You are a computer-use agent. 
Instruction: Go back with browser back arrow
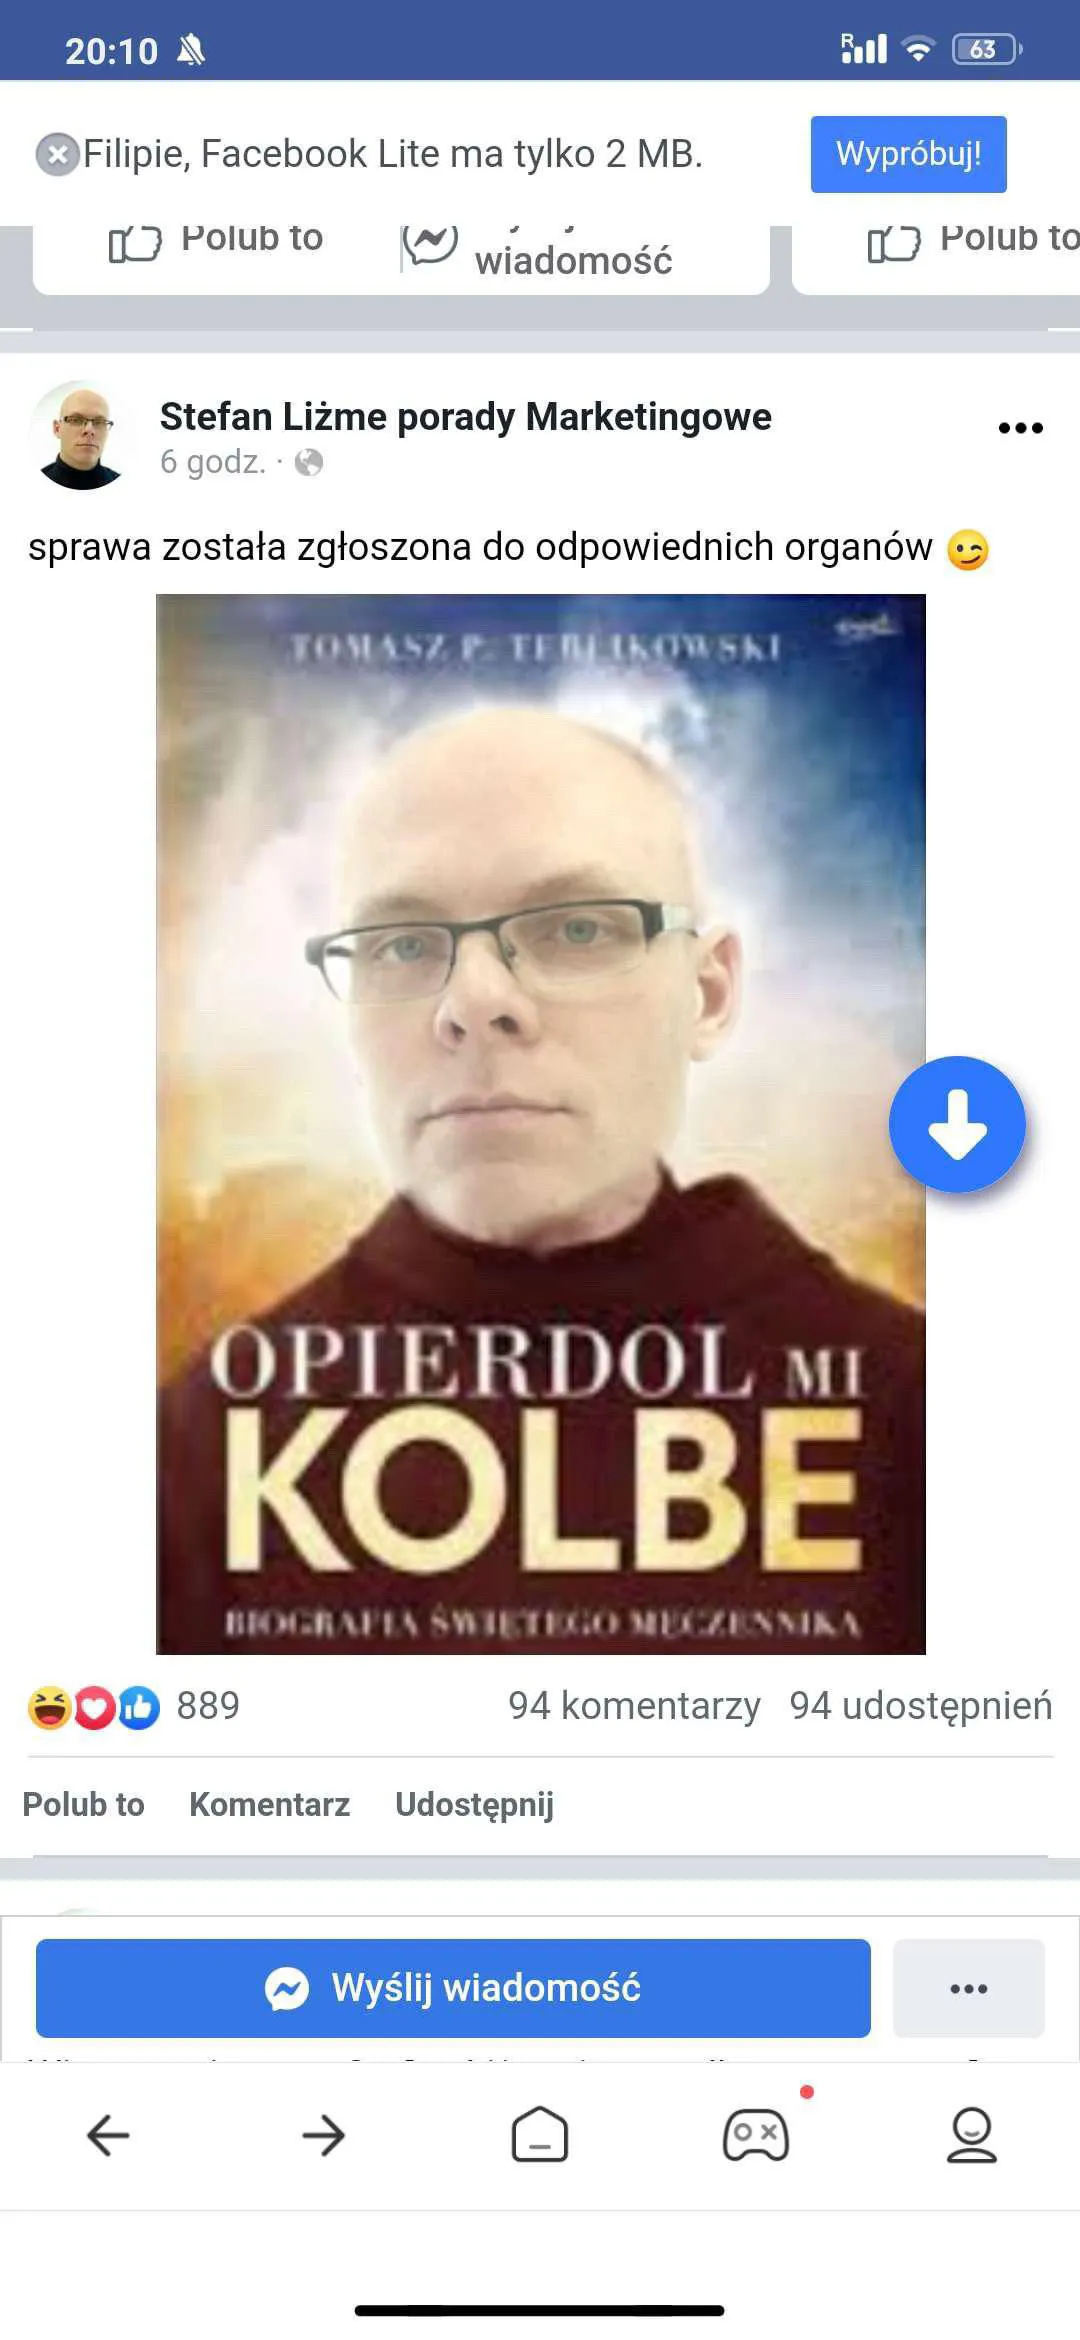[108, 2135]
